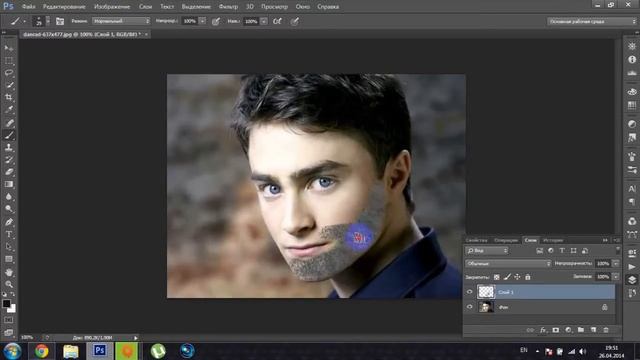
Task: Open the flow slider arrow
Action: (x=264, y=21)
